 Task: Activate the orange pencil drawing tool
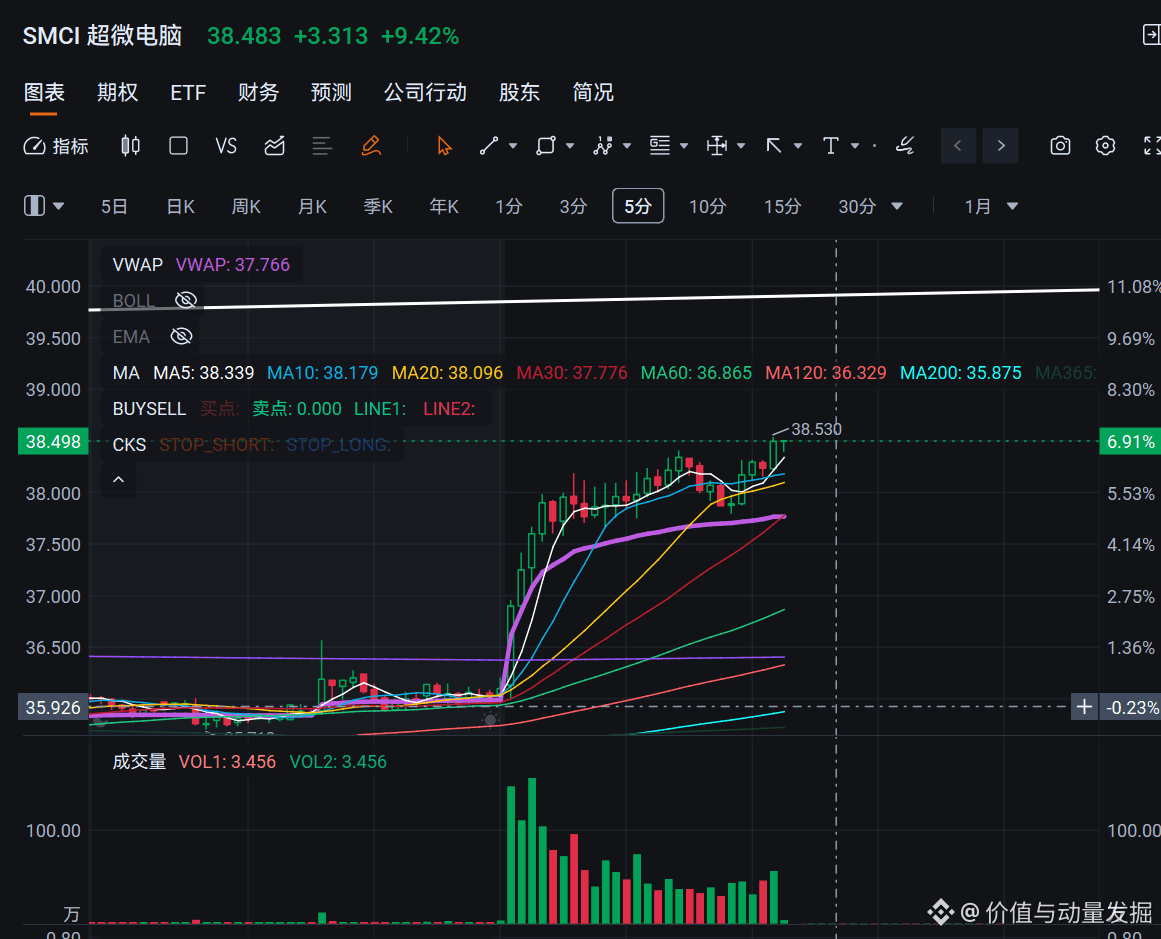pos(371,146)
